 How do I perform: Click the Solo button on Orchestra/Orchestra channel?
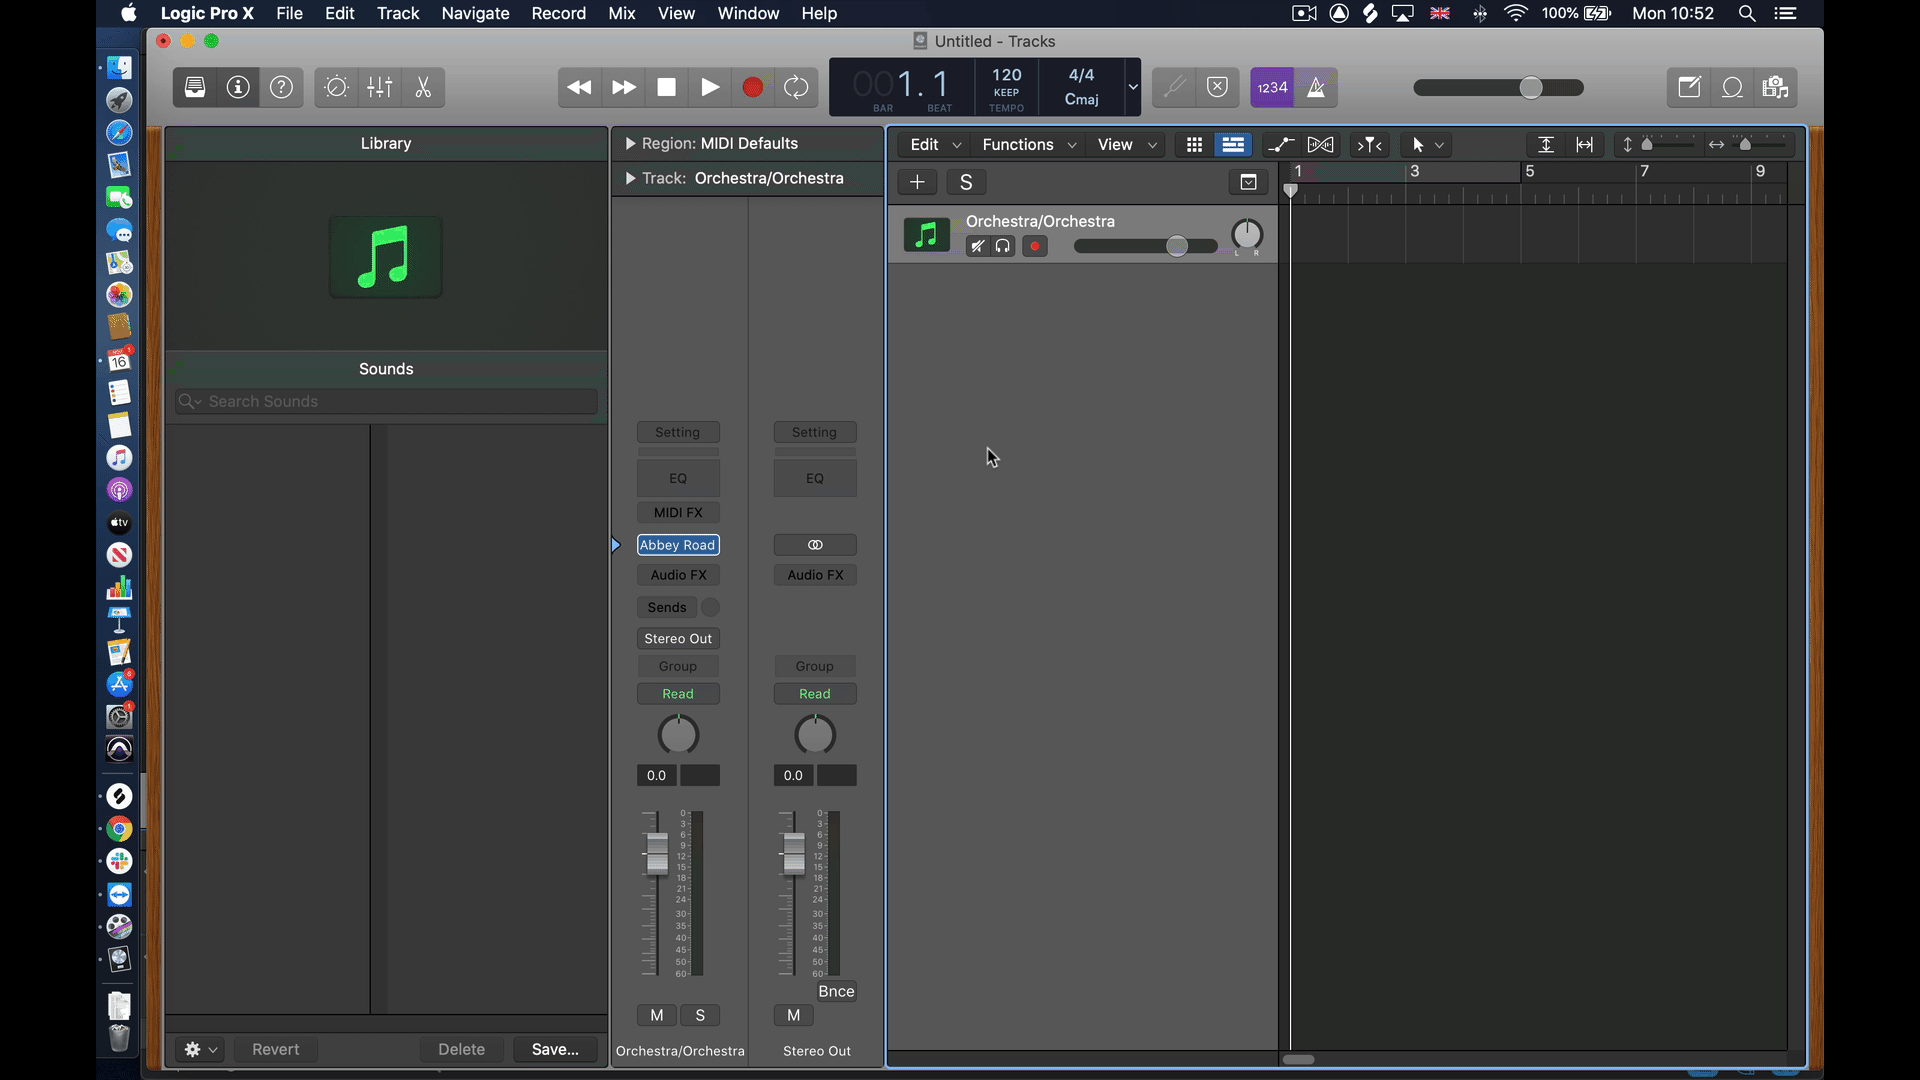tap(700, 1014)
